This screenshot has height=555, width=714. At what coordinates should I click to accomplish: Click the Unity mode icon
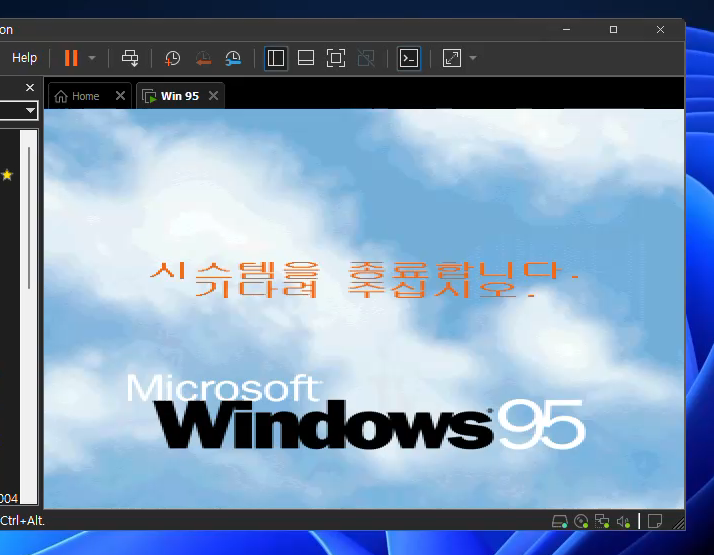click(x=366, y=58)
